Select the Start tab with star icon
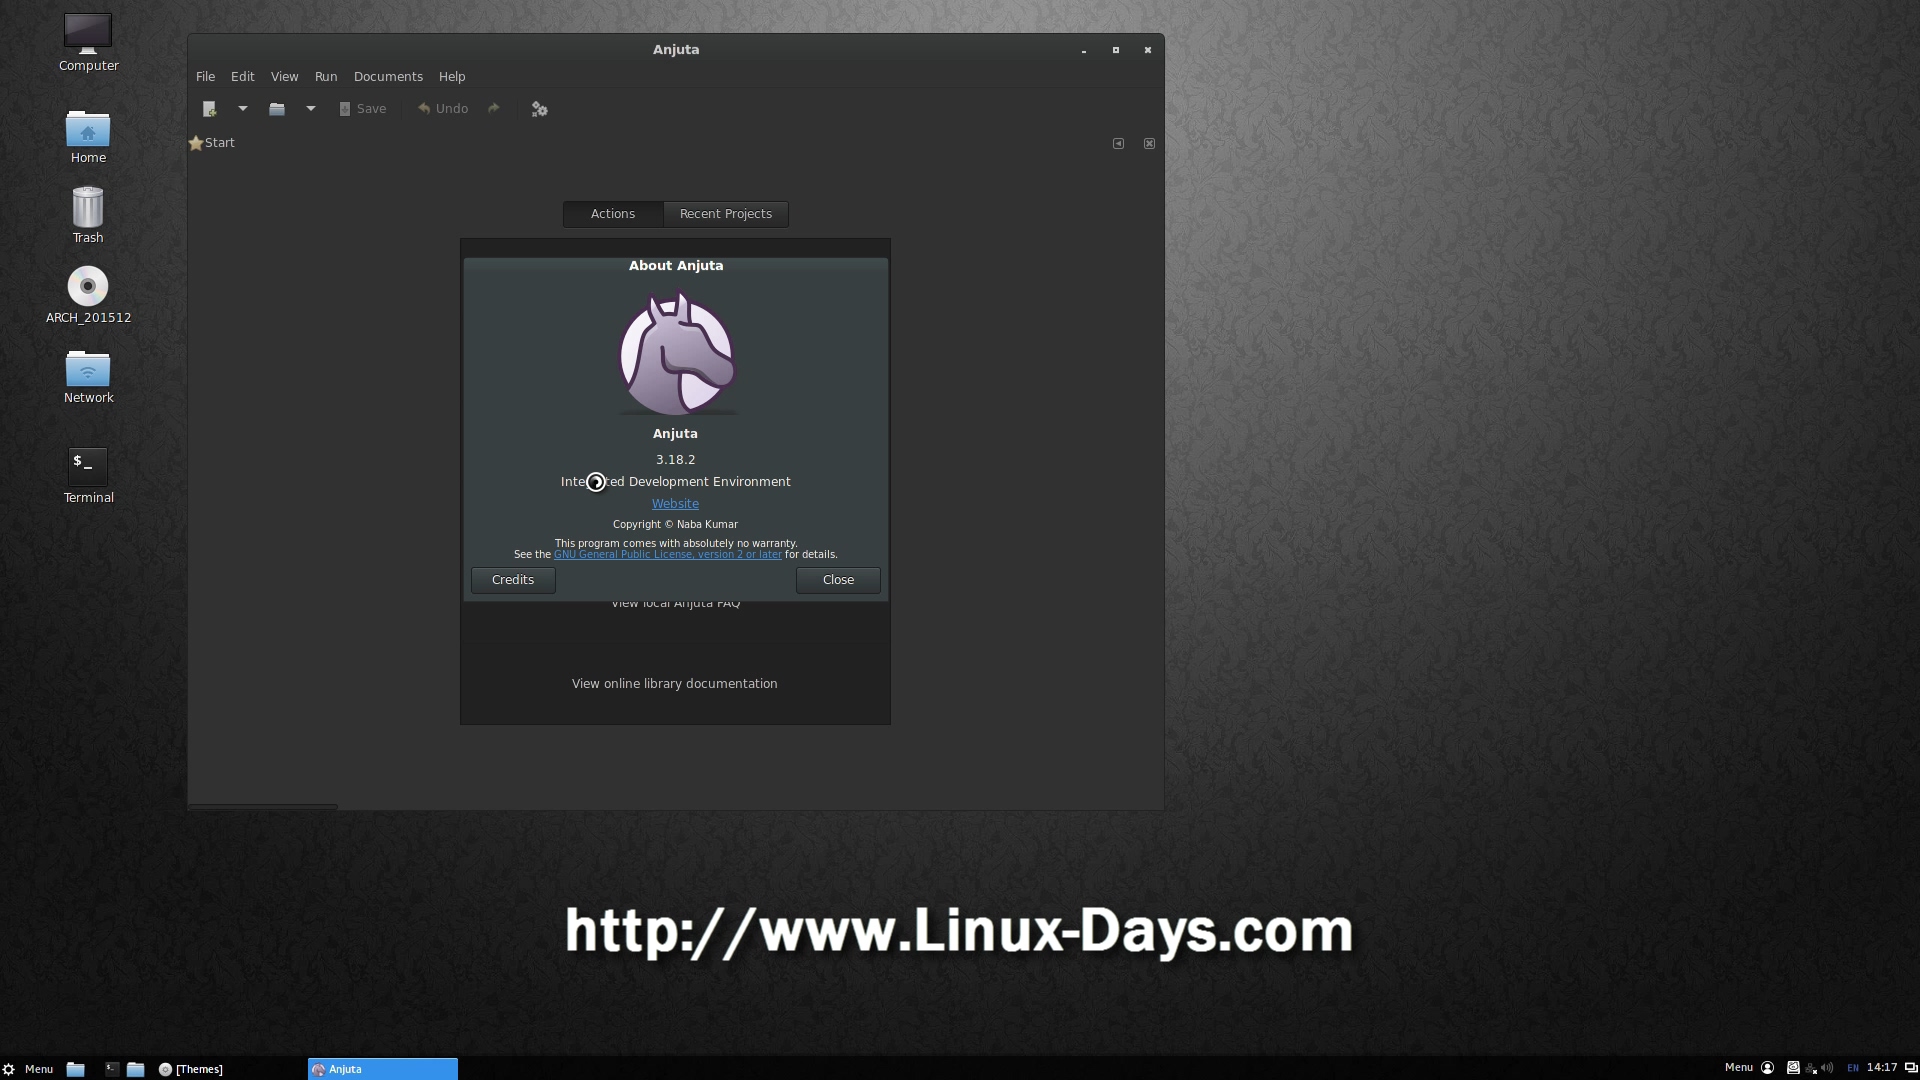This screenshot has height=1080, width=1920. [x=212, y=143]
